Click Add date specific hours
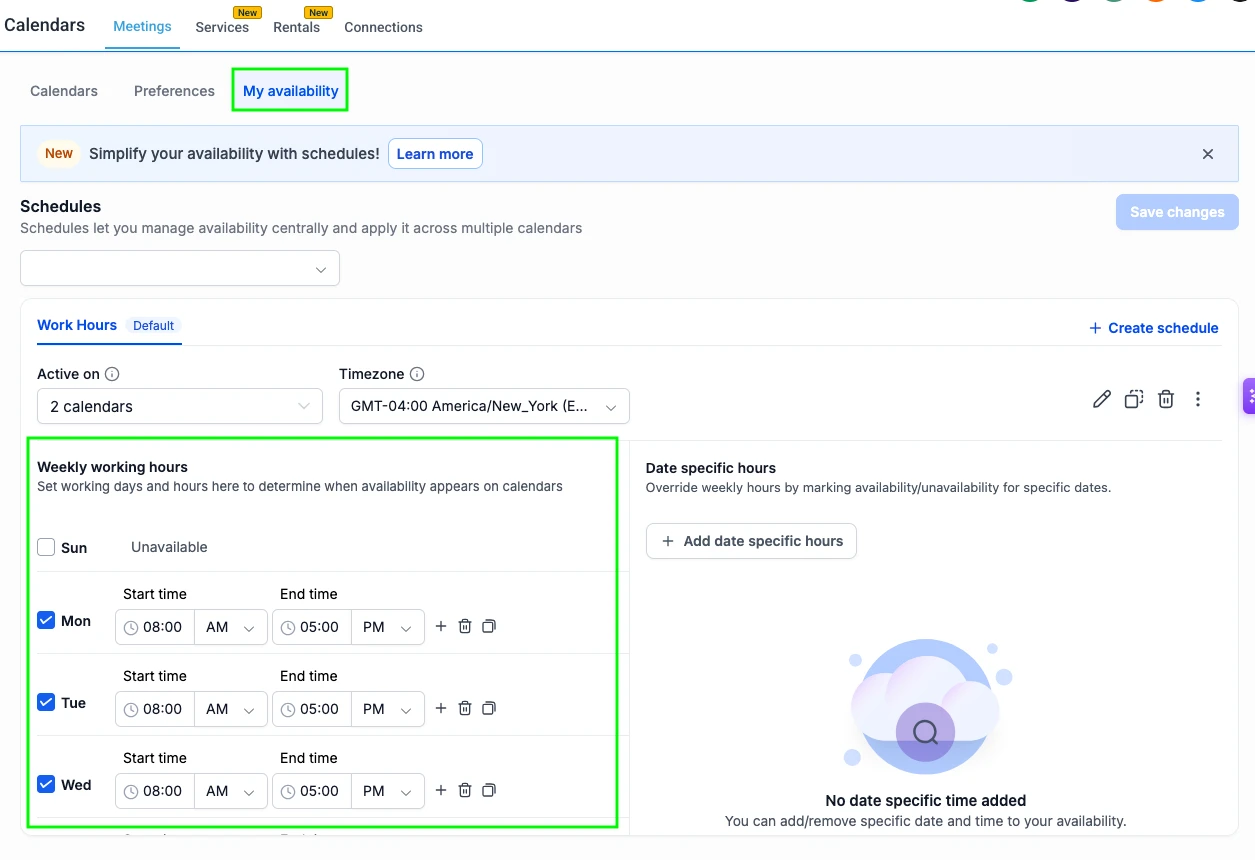Screen dimensions: 1255x860 [x=751, y=541]
